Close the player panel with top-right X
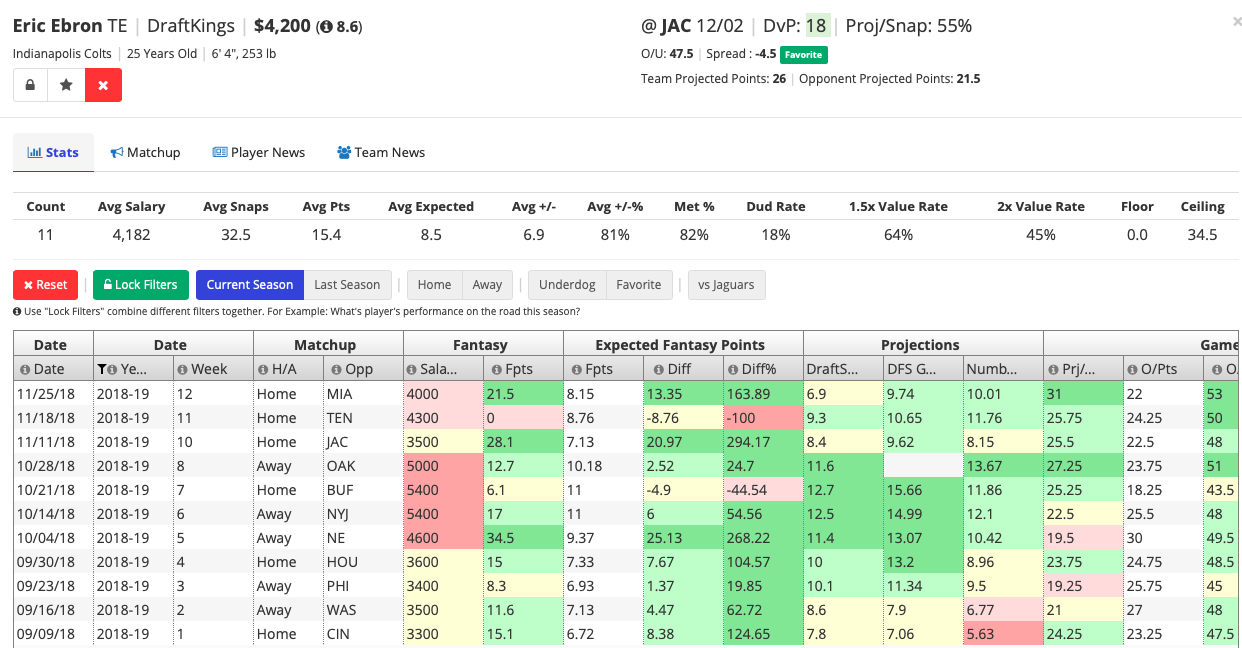 point(1236,20)
